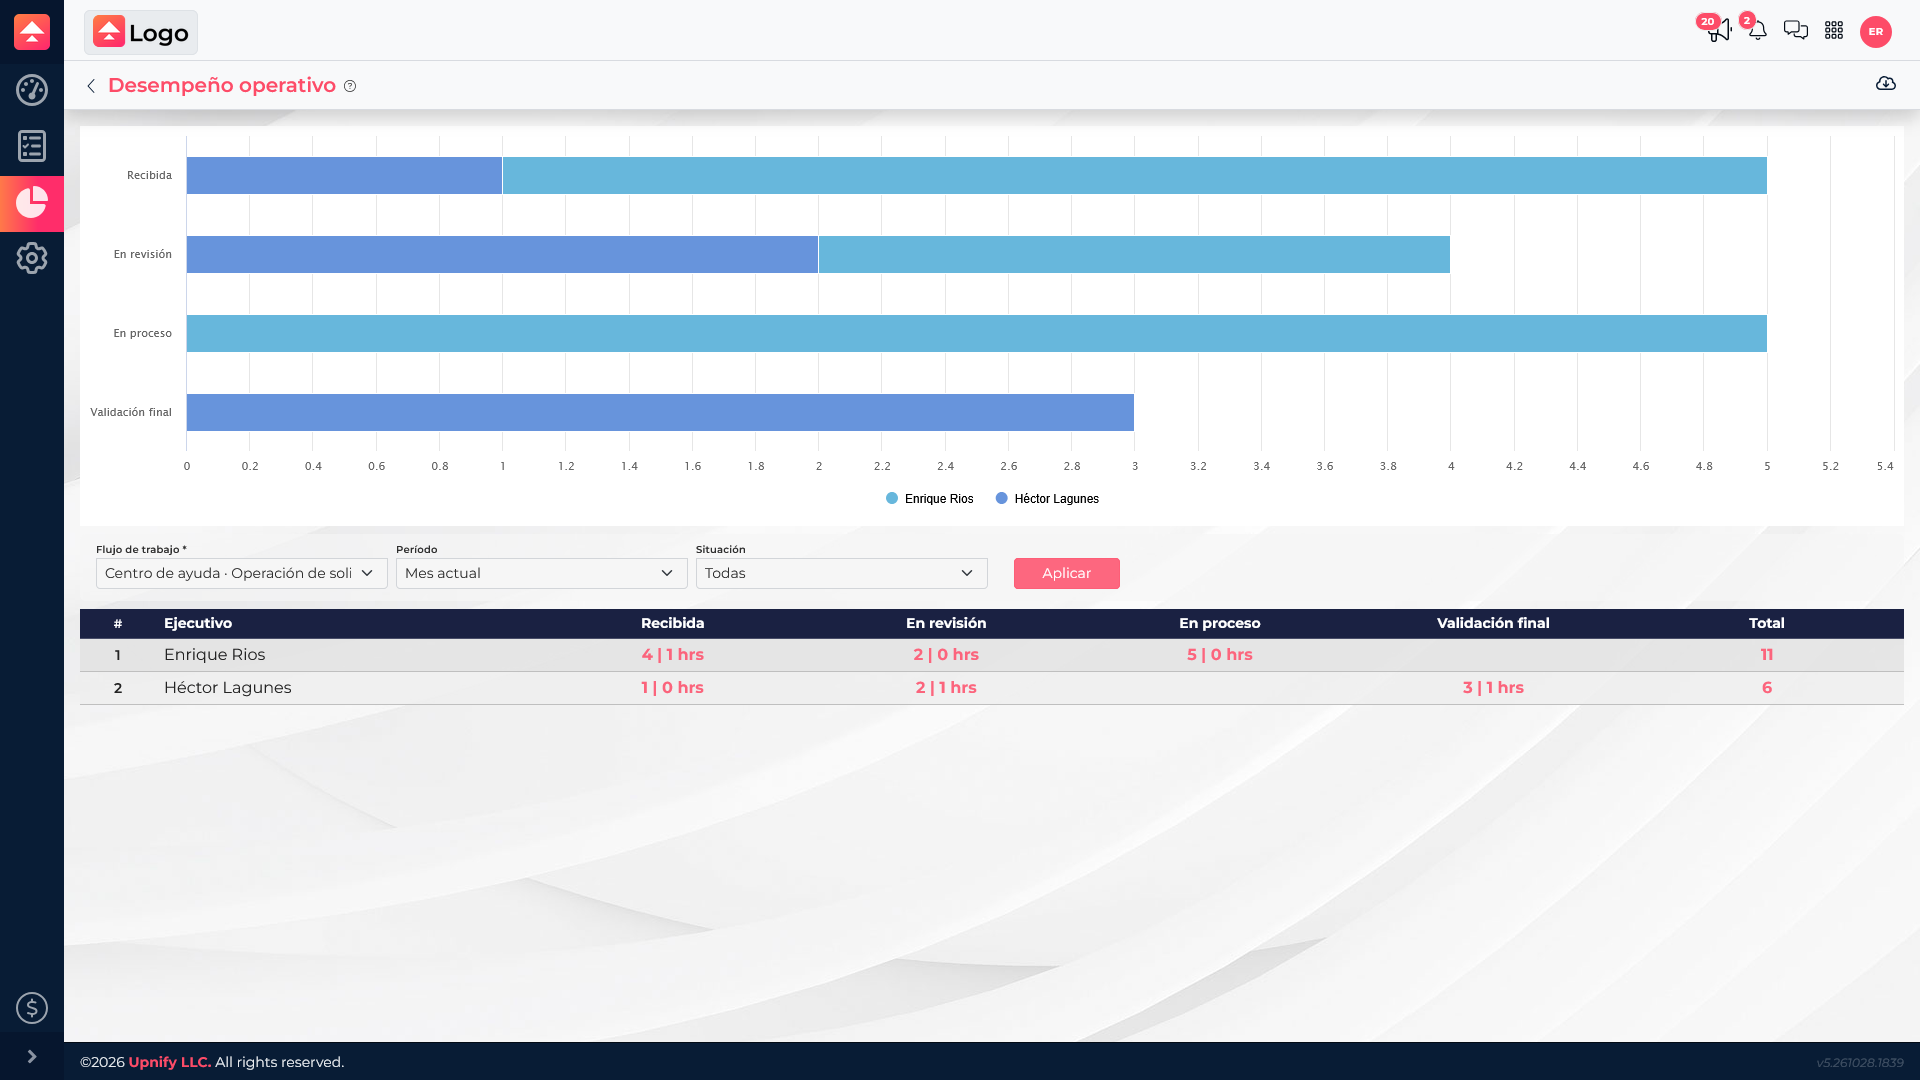The image size is (1920, 1080).
Task: Click the En proceso light-blue chart bar
Action: coord(977,333)
